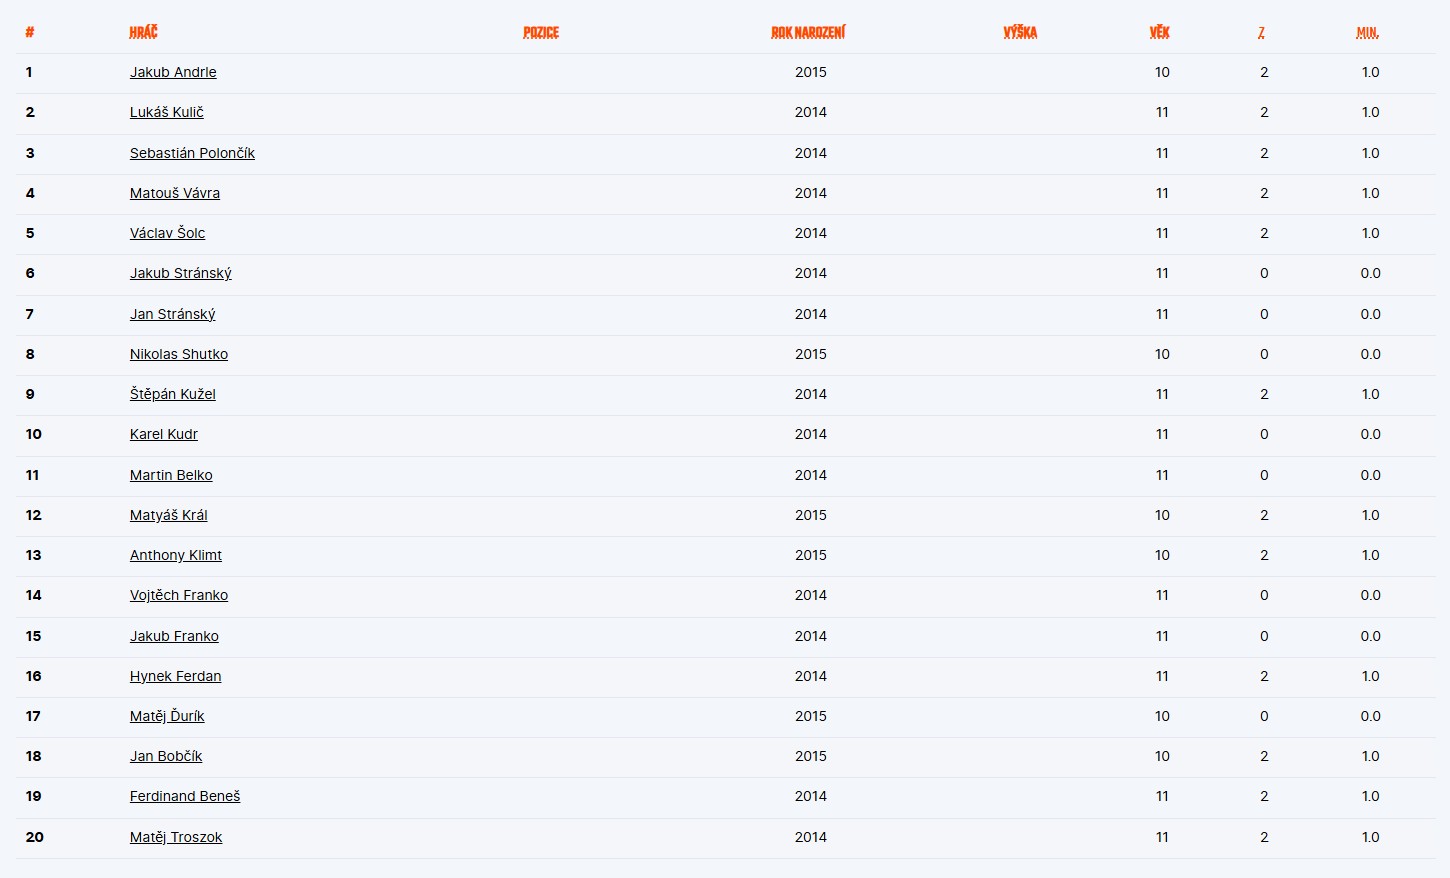Open Matěj Troszok player profile
1450x878 pixels.
click(176, 837)
